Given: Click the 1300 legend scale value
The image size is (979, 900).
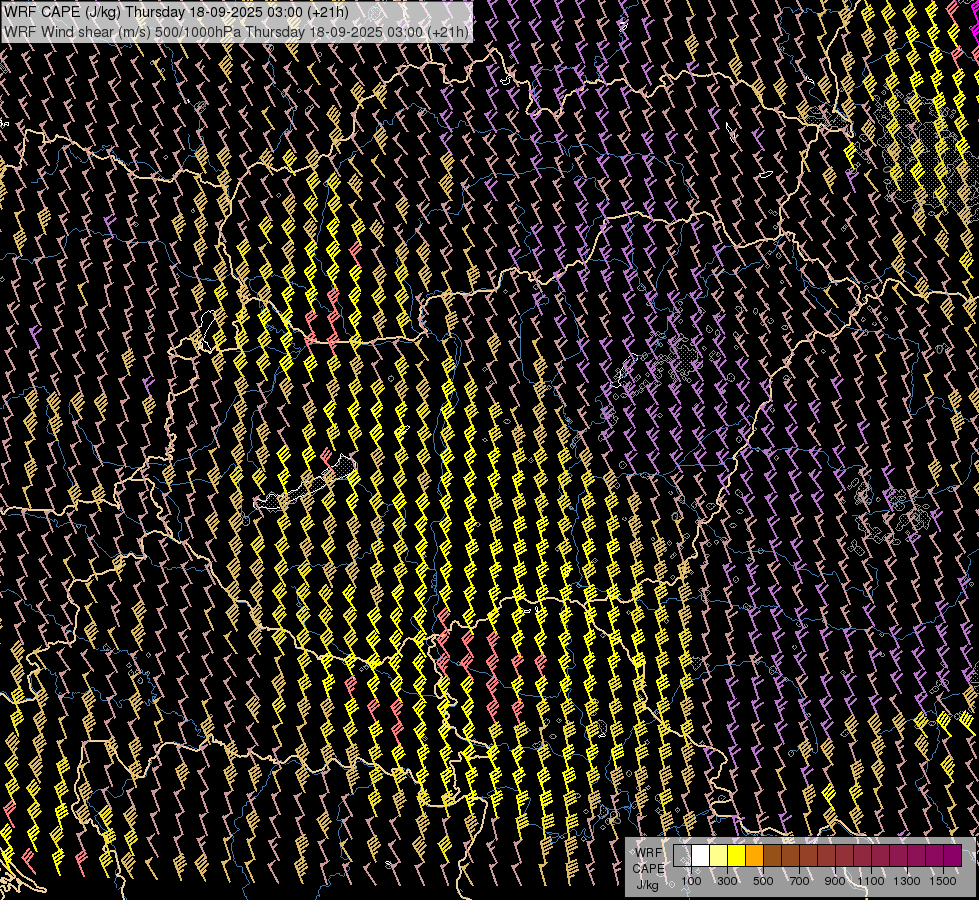Looking at the screenshot, I should (907, 881).
